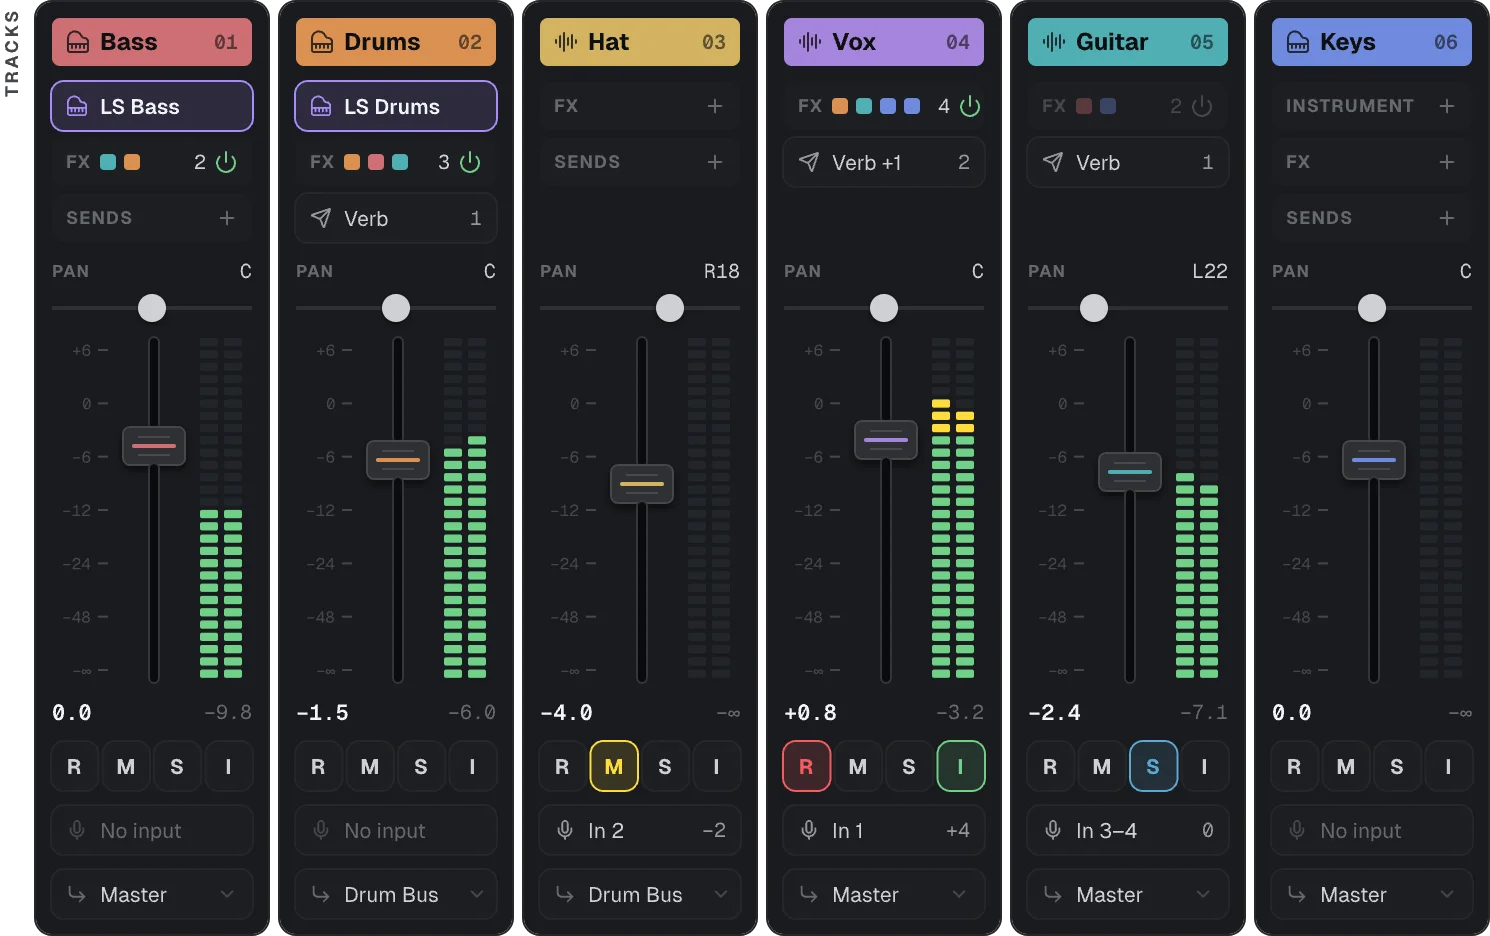Open the Bass output routing dropdown
The height and width of the screenshot is (936, 1490).
[x=152, y=894]
